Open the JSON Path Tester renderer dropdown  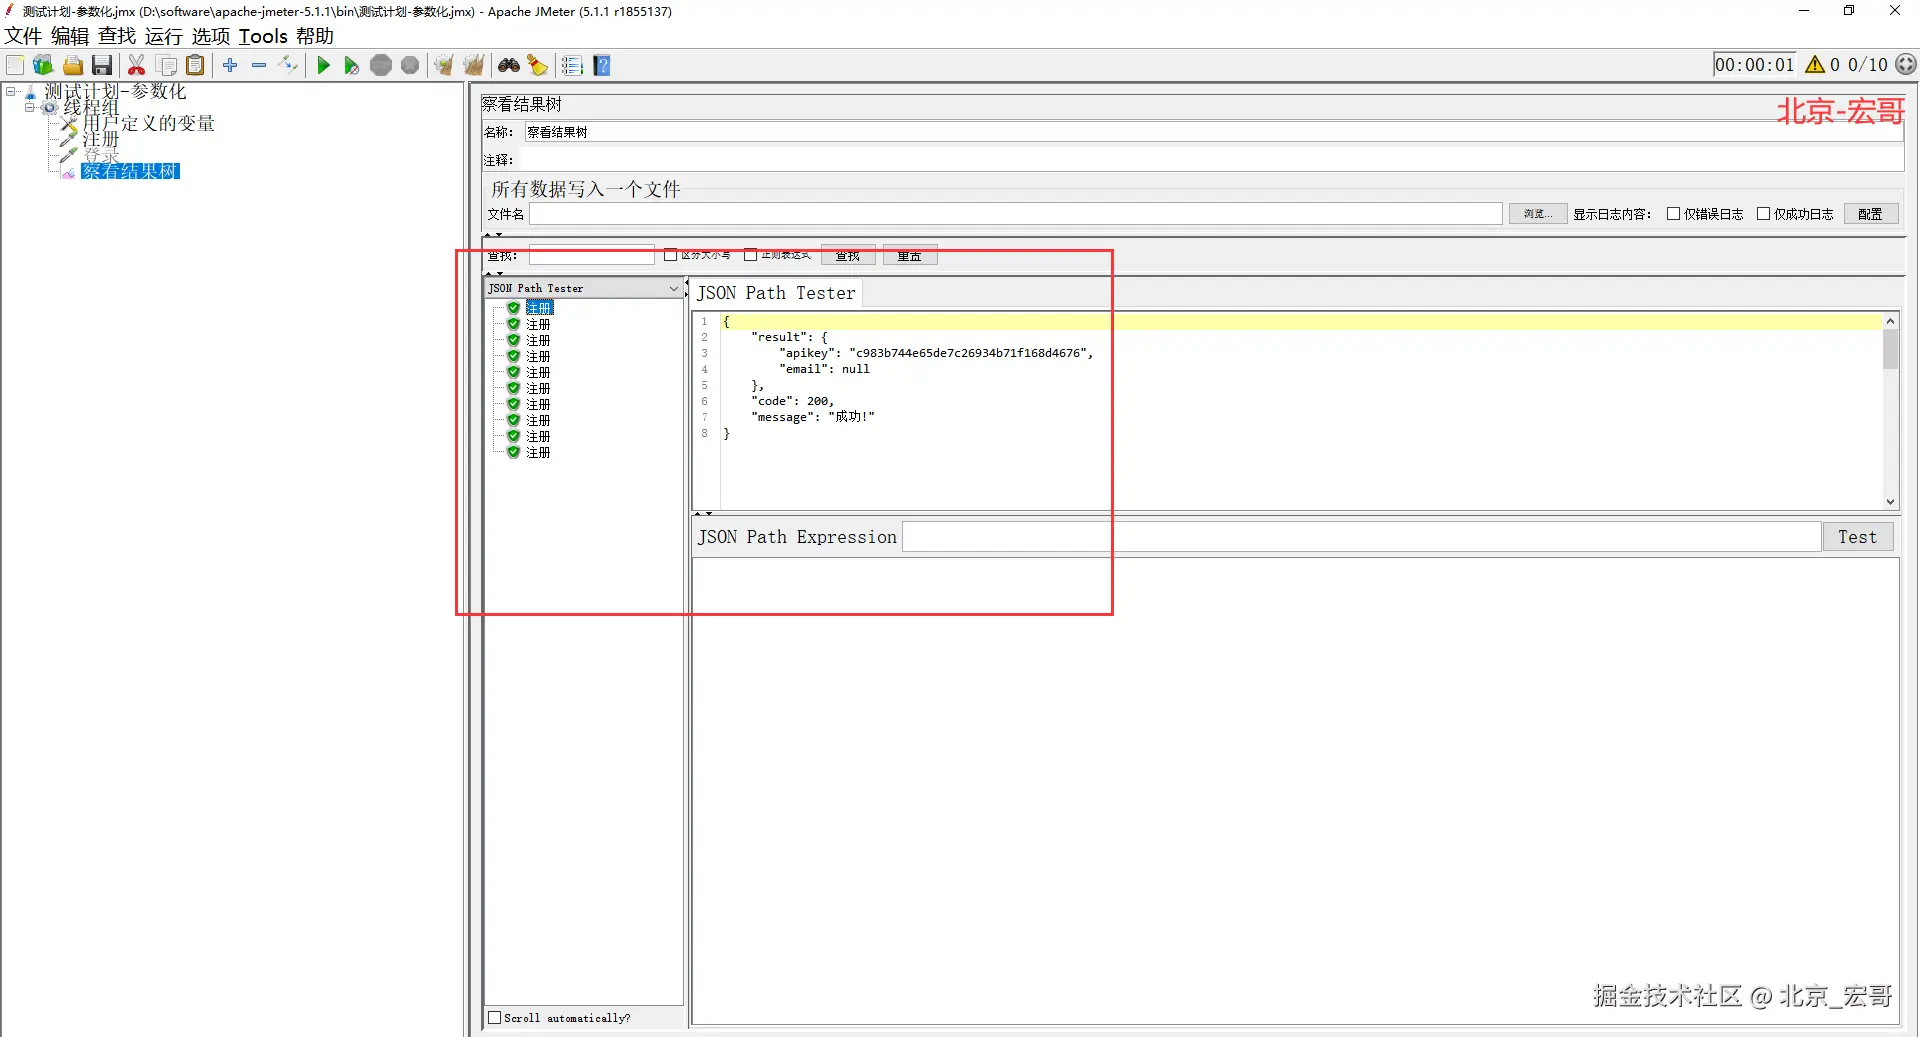pos(584,288)
